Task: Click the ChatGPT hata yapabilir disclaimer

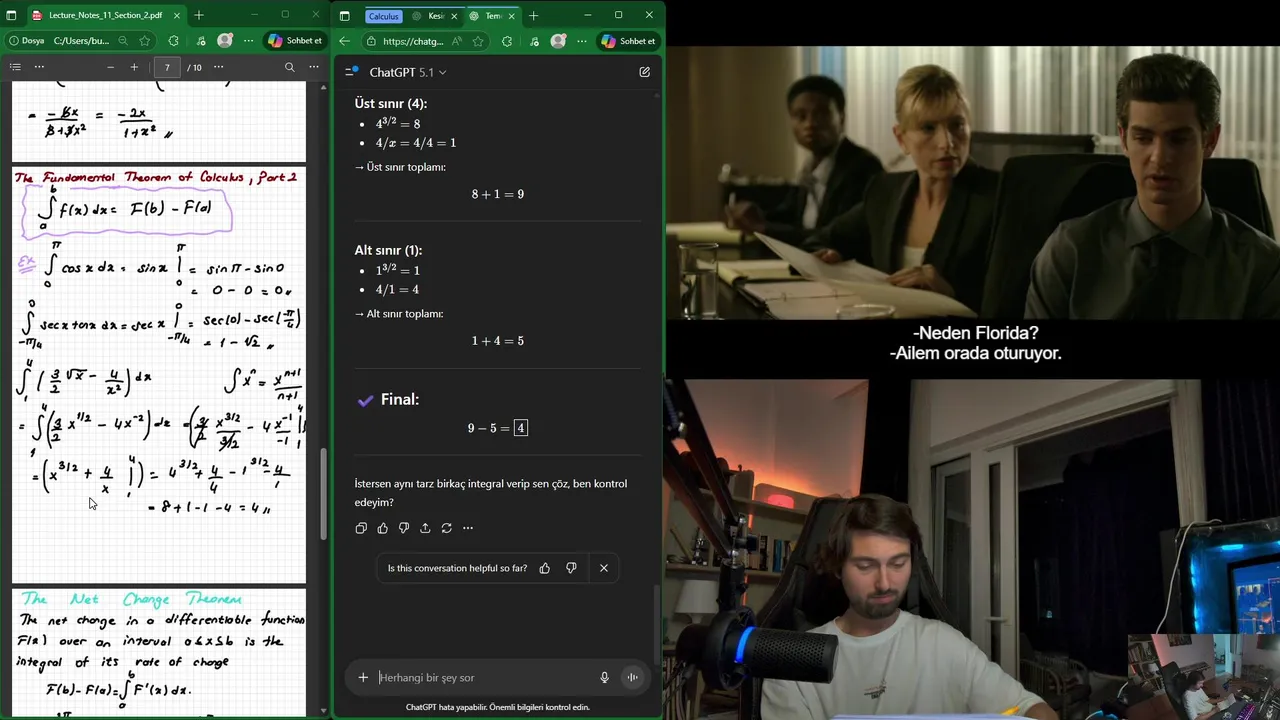Action: click(497, 707)
